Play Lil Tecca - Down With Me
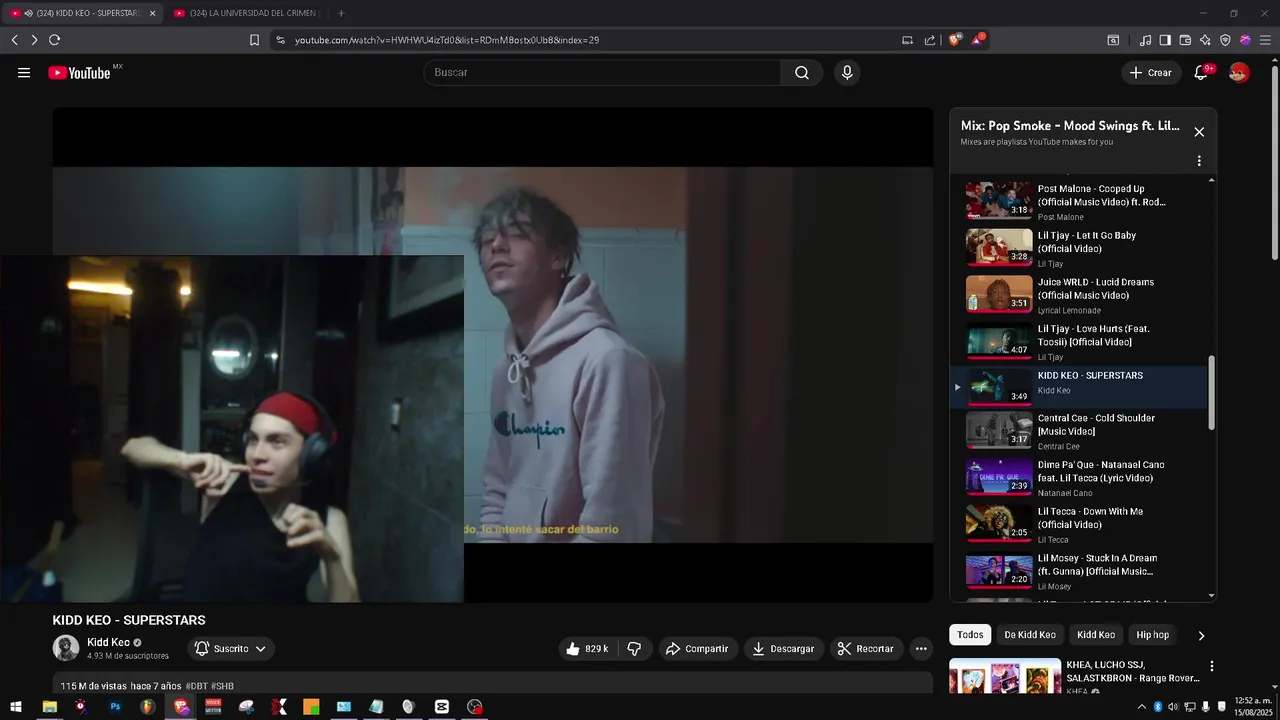 point(1080,525)
